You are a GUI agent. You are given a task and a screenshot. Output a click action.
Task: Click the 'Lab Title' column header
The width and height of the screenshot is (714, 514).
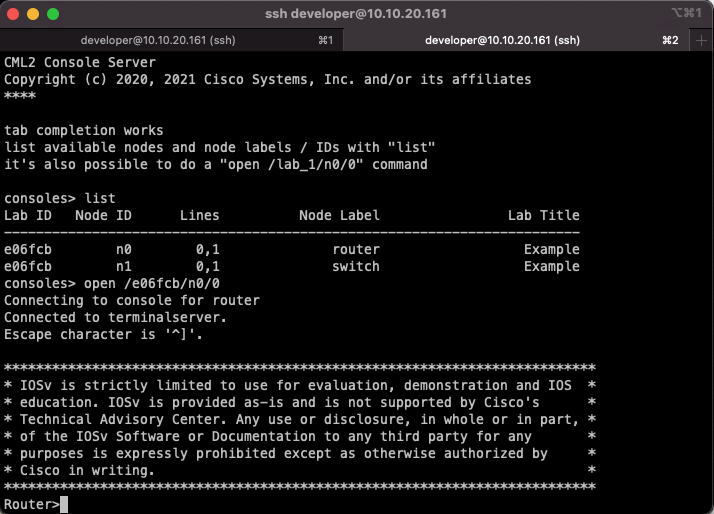[x=544, y=215]
